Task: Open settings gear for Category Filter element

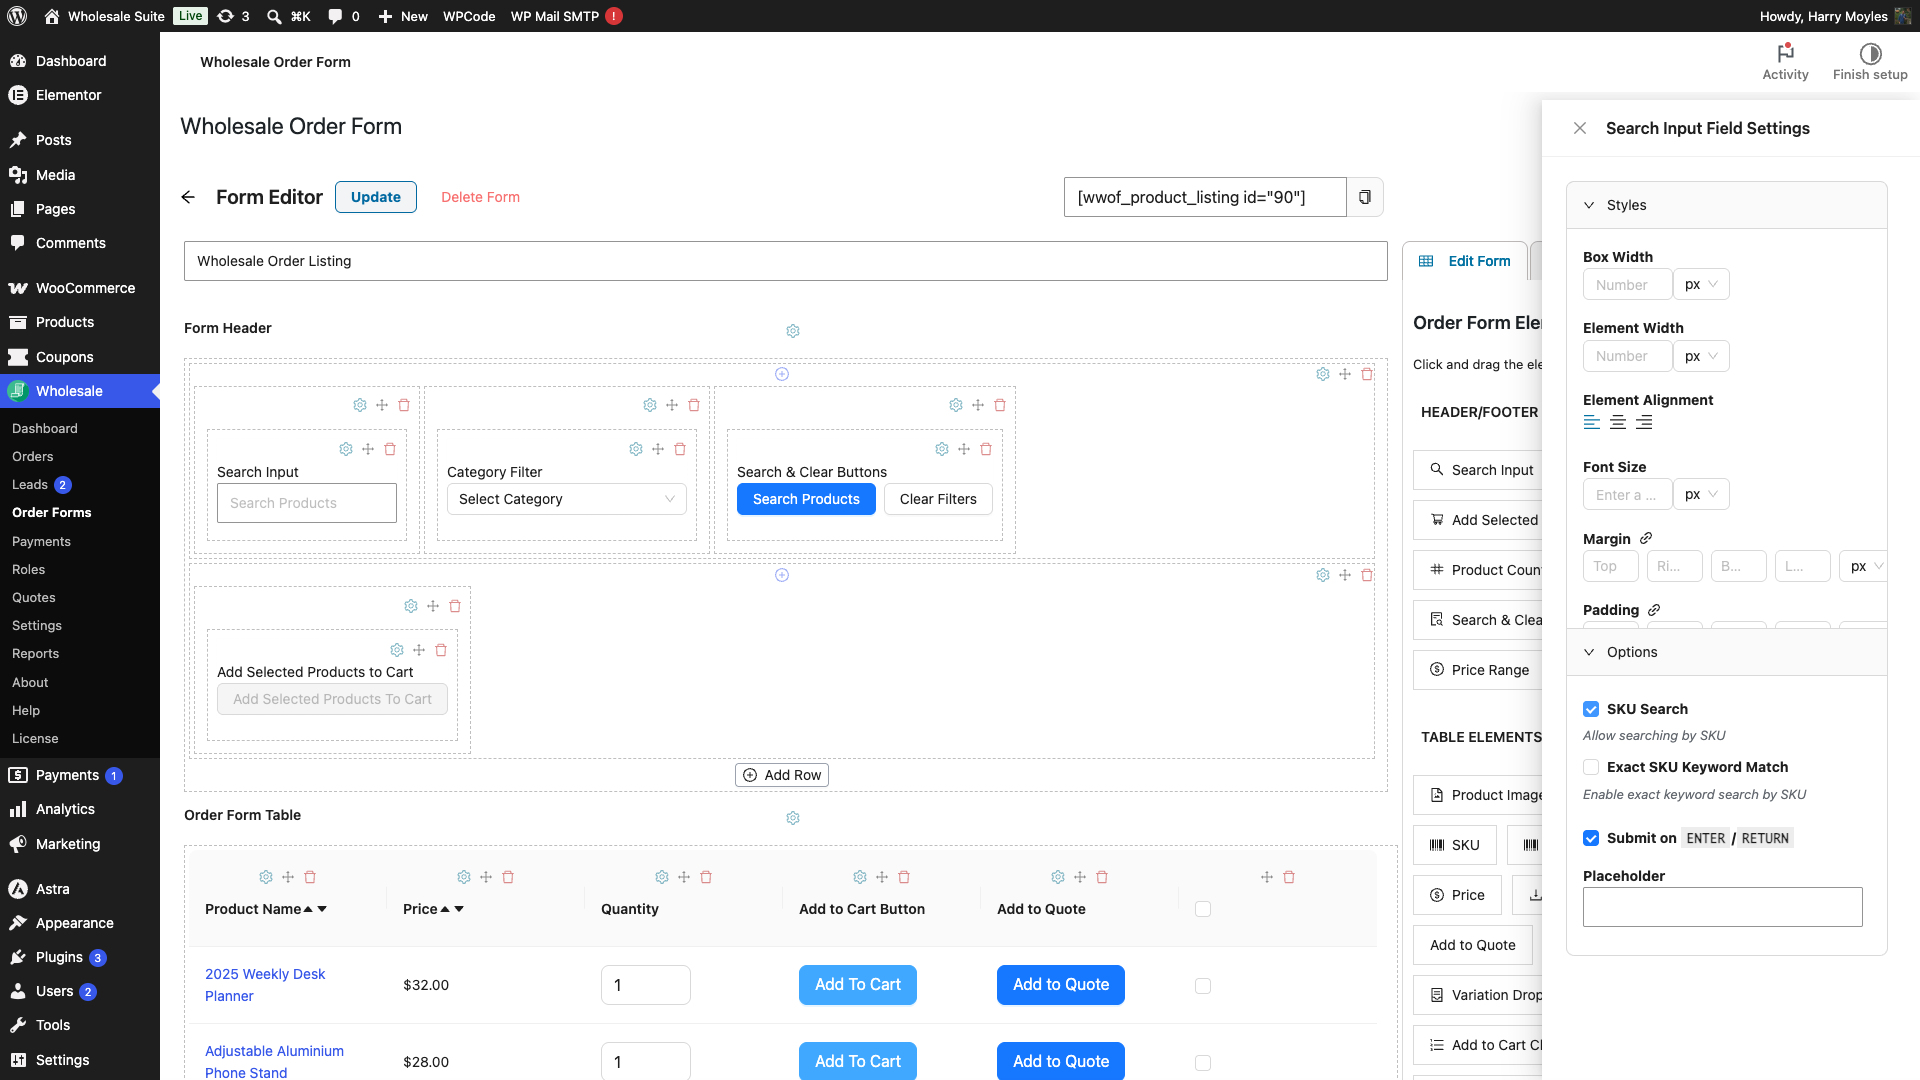Action: [x=636, y=449]
